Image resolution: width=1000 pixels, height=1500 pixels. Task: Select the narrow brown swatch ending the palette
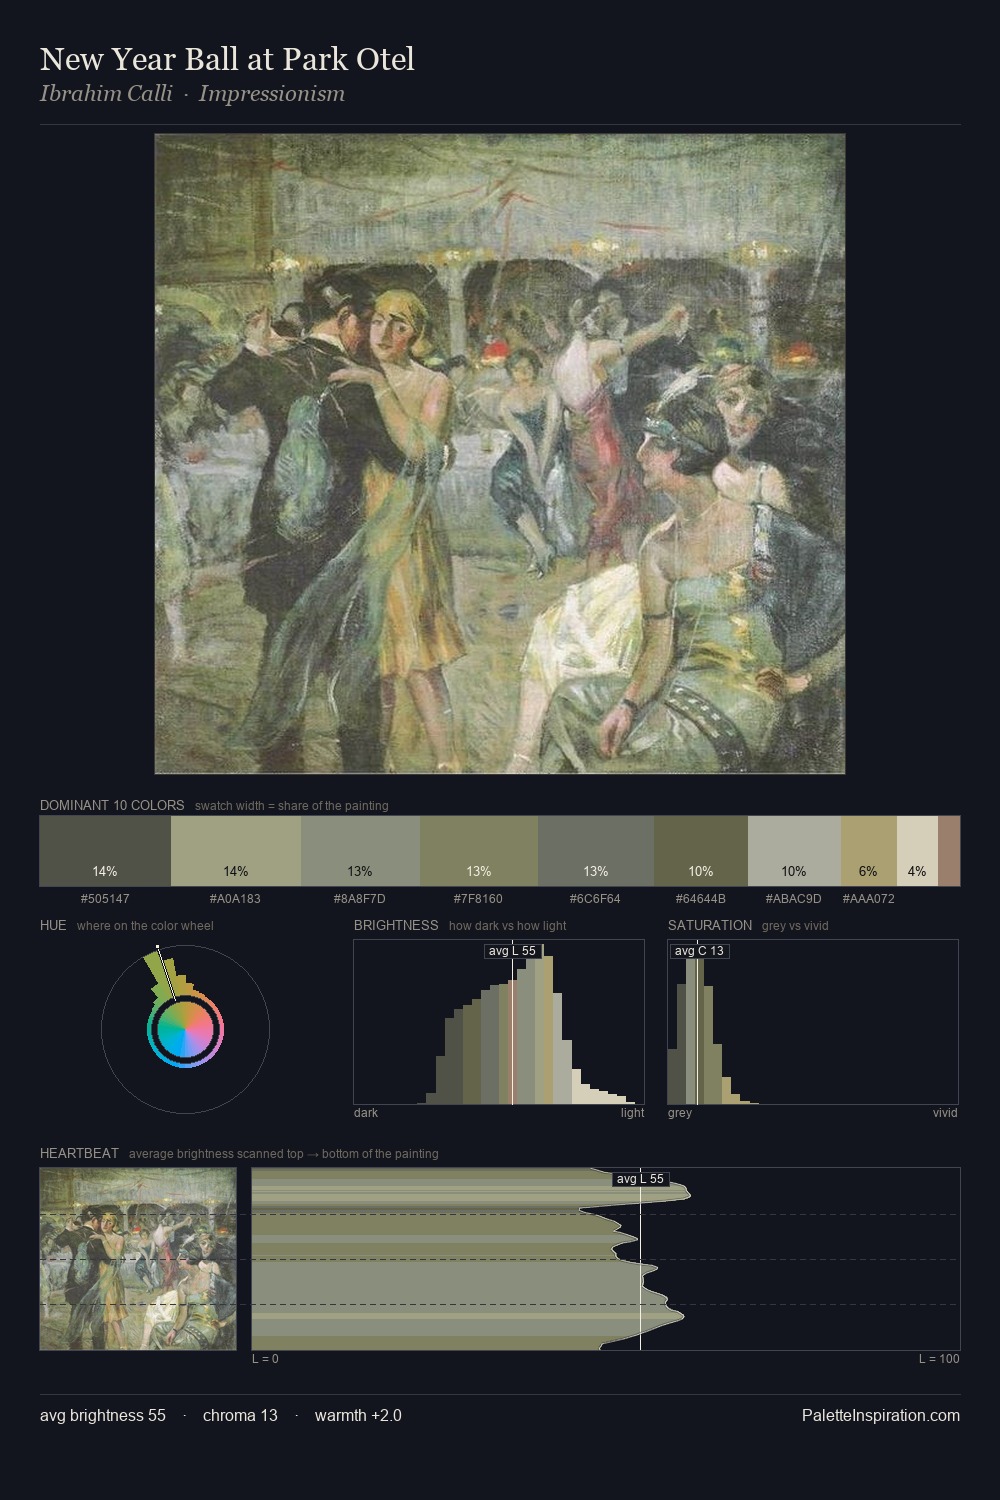[949, 851]
